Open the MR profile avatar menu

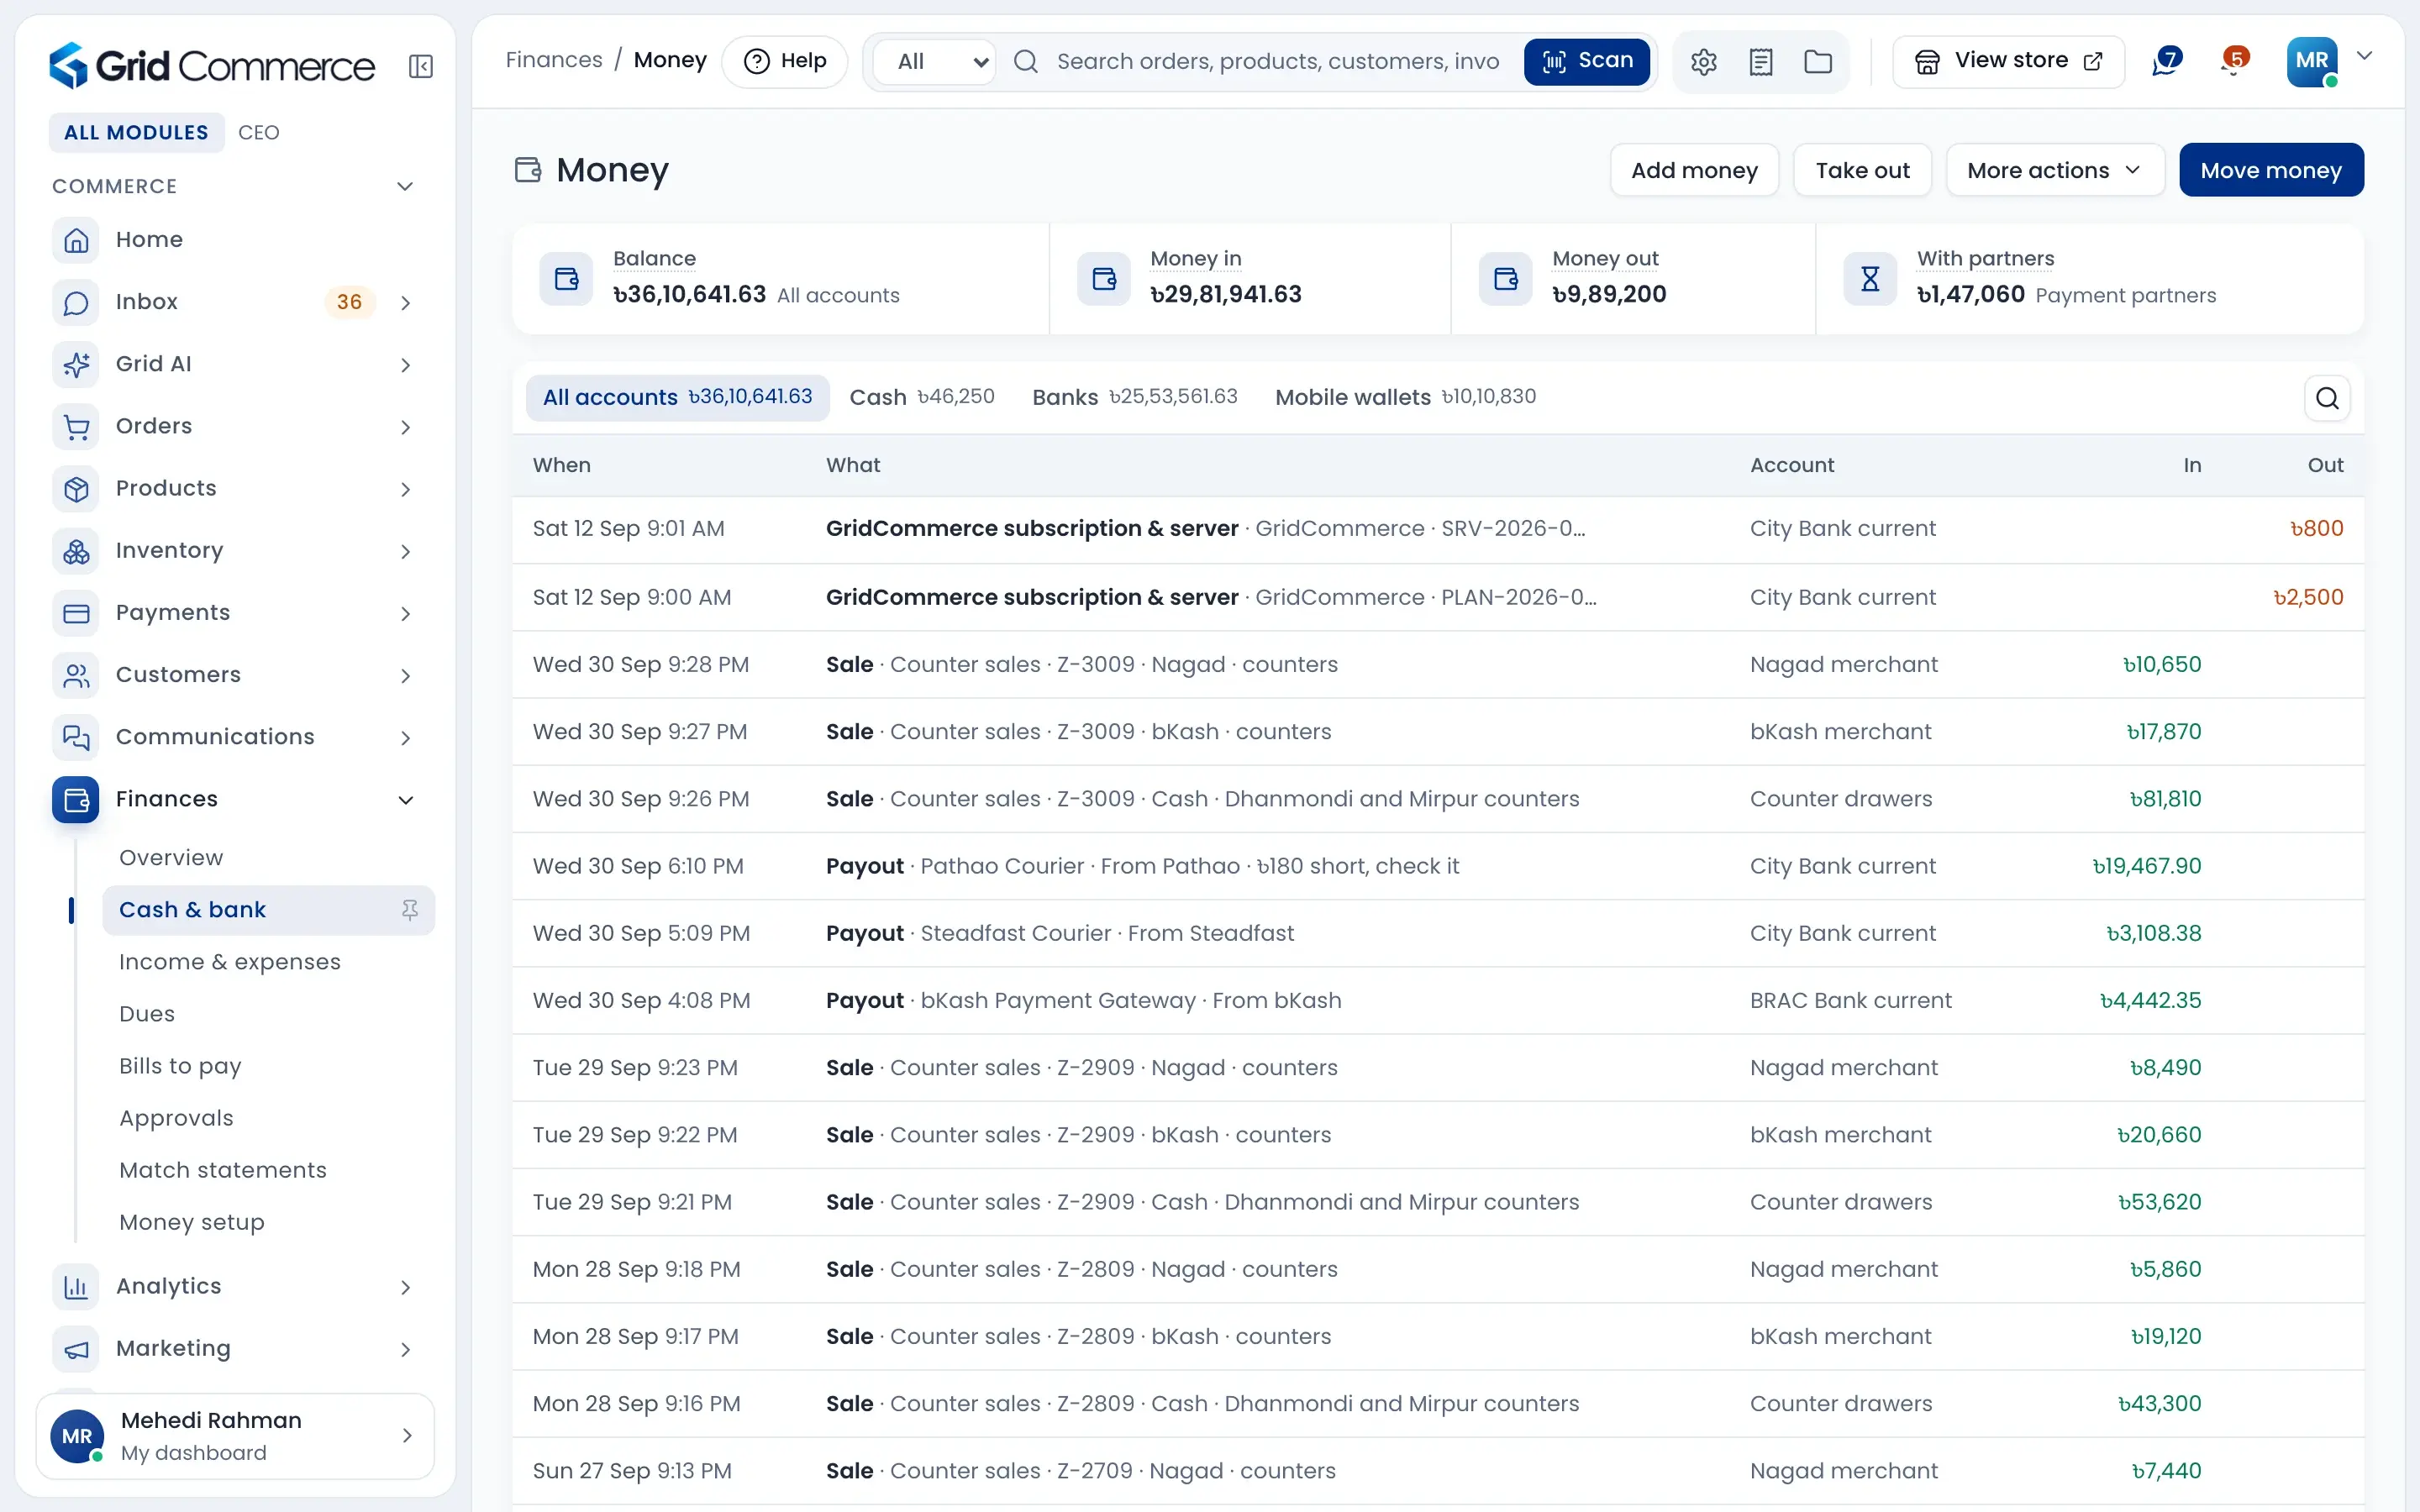click(x=2311, y=61)
